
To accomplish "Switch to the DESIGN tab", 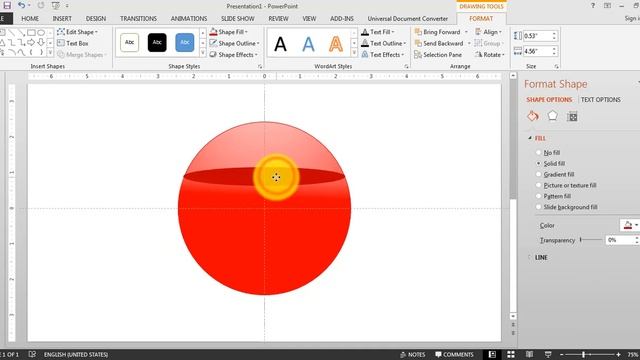I will point(96,19).
